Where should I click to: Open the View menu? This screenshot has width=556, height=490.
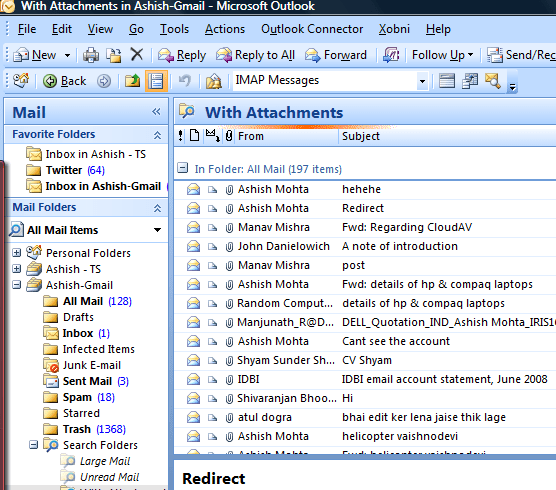[x=100, y=29]
